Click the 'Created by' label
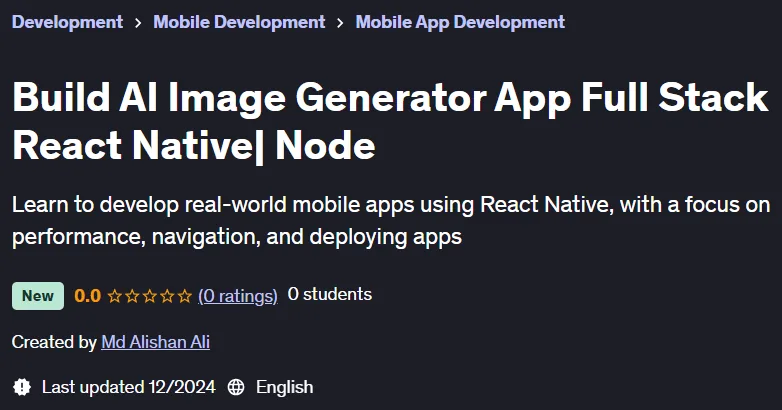The height and width of the screenshot is (410, 782). pos(54,342)
